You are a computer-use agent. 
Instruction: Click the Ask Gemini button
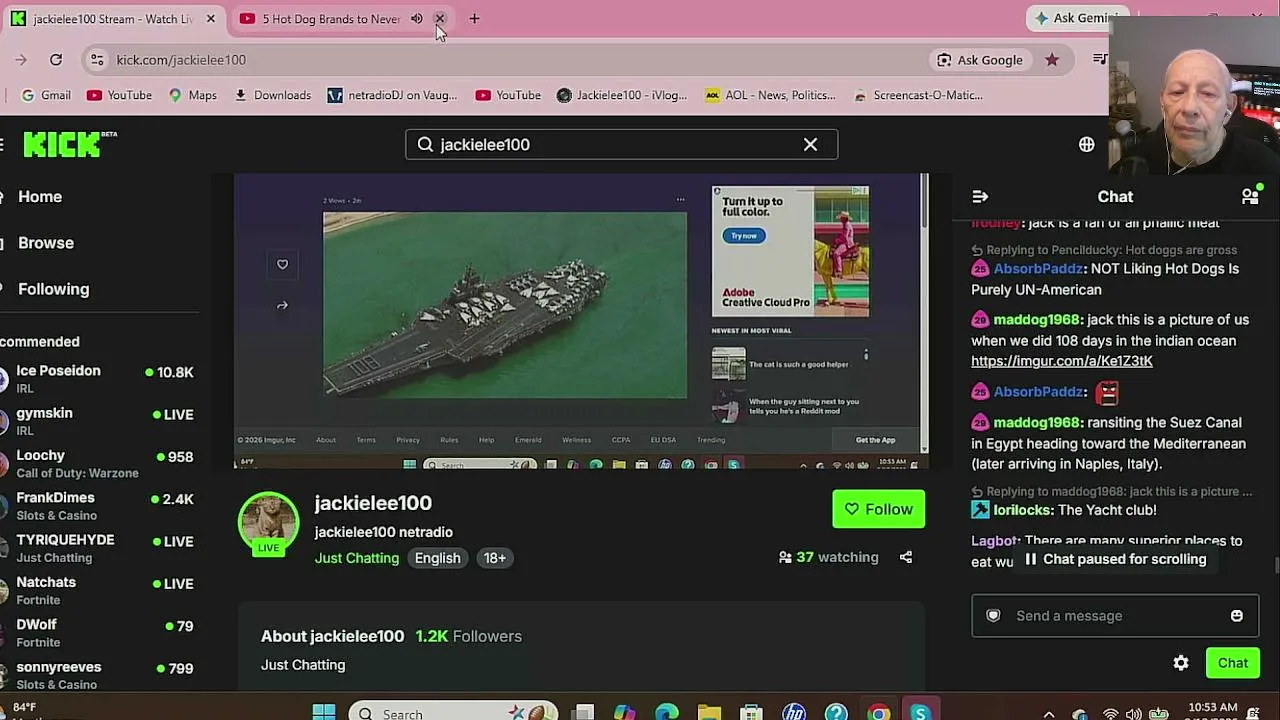(x=1075, y=18)
